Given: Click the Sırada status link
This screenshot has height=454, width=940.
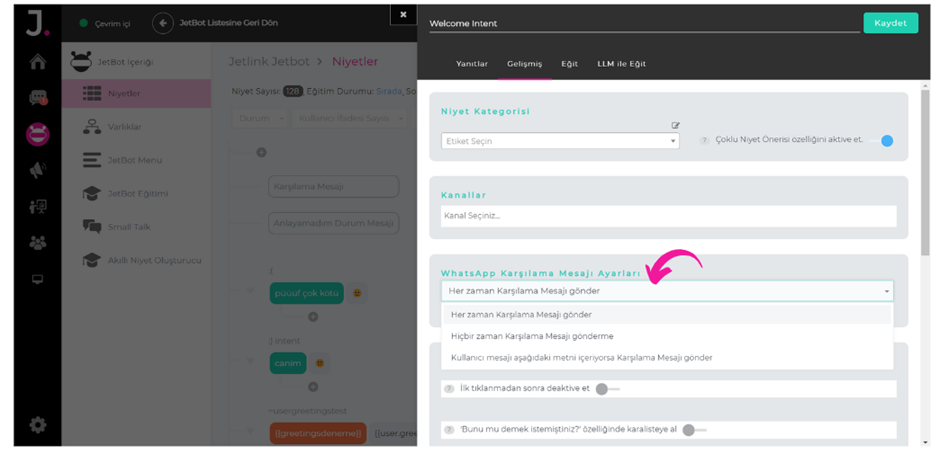Looking at the screenshot, I should [390, 92].
